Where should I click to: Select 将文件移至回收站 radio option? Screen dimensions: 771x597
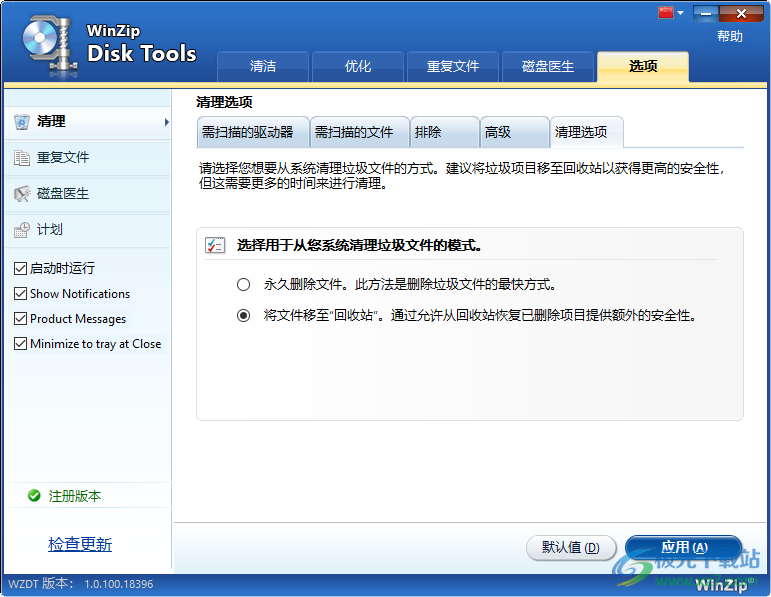pos(243,315)
